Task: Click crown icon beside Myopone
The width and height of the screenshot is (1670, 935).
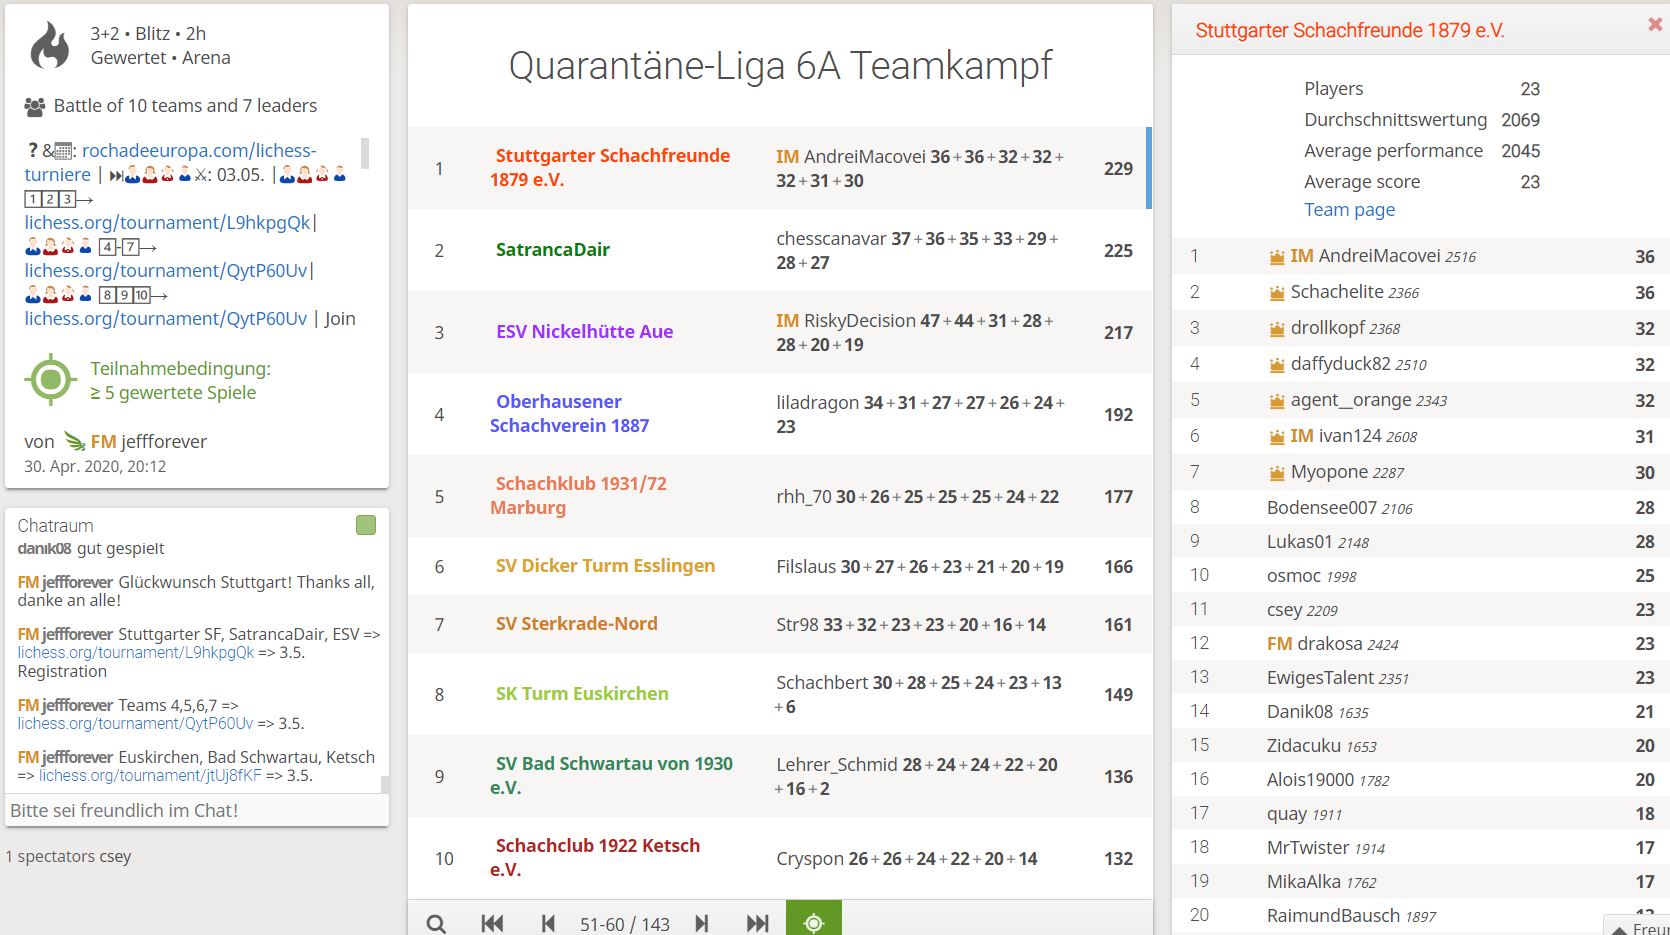Action: pos(1277,473)
